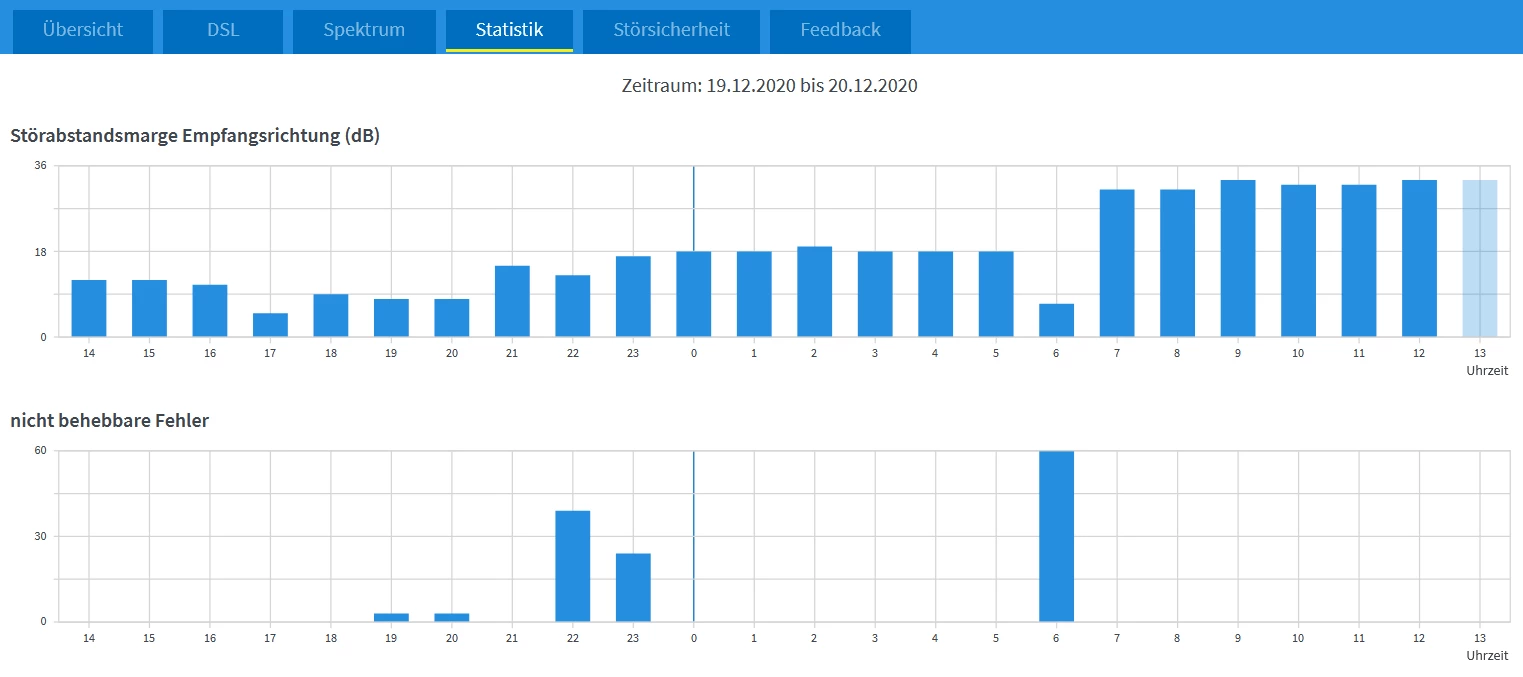The width and height of the screenshot is (1523, 677).
Task: Click the hour 23 bar in Störabstandsmarge chart
Action: (x=633, y=297)
